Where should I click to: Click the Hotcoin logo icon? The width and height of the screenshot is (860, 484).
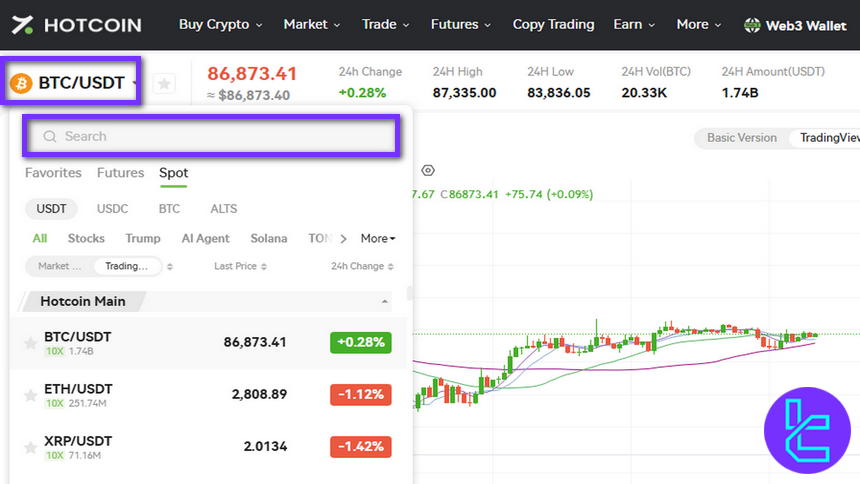22,25
